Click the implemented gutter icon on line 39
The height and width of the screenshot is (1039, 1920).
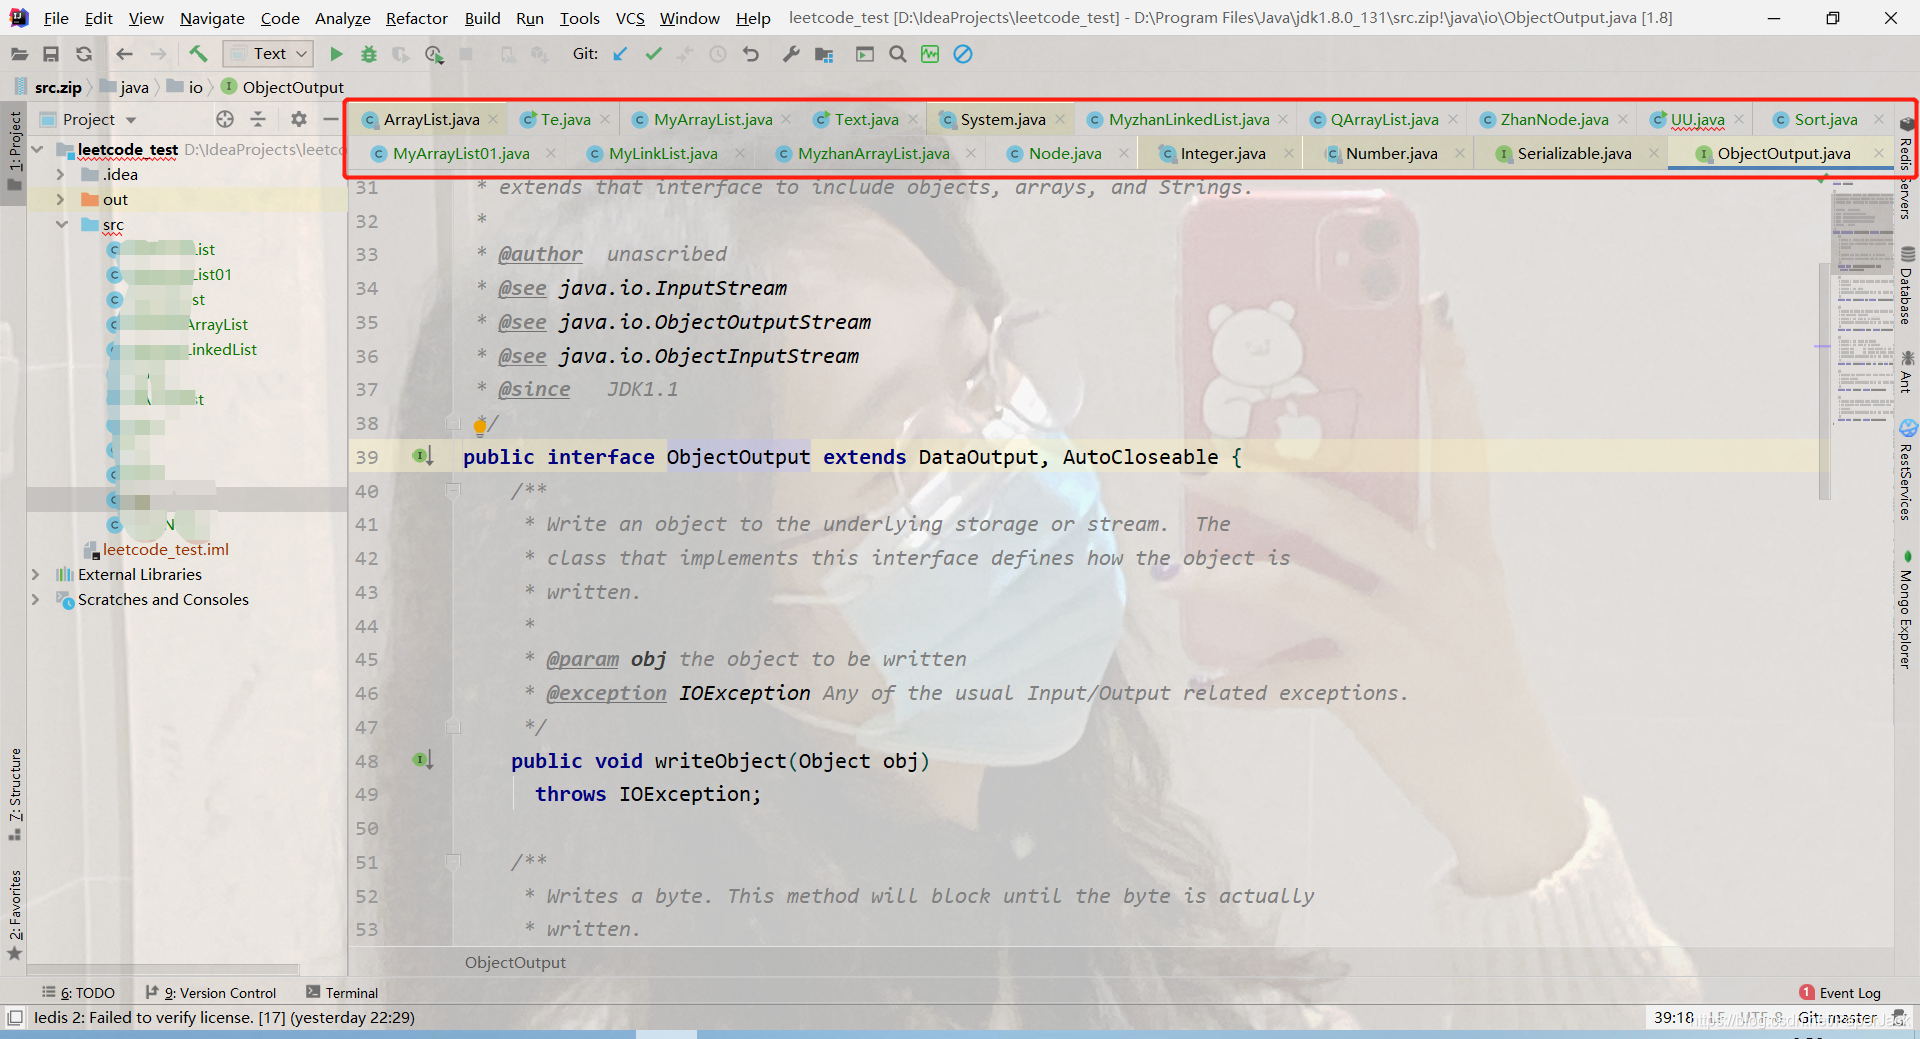coord(423,456)
